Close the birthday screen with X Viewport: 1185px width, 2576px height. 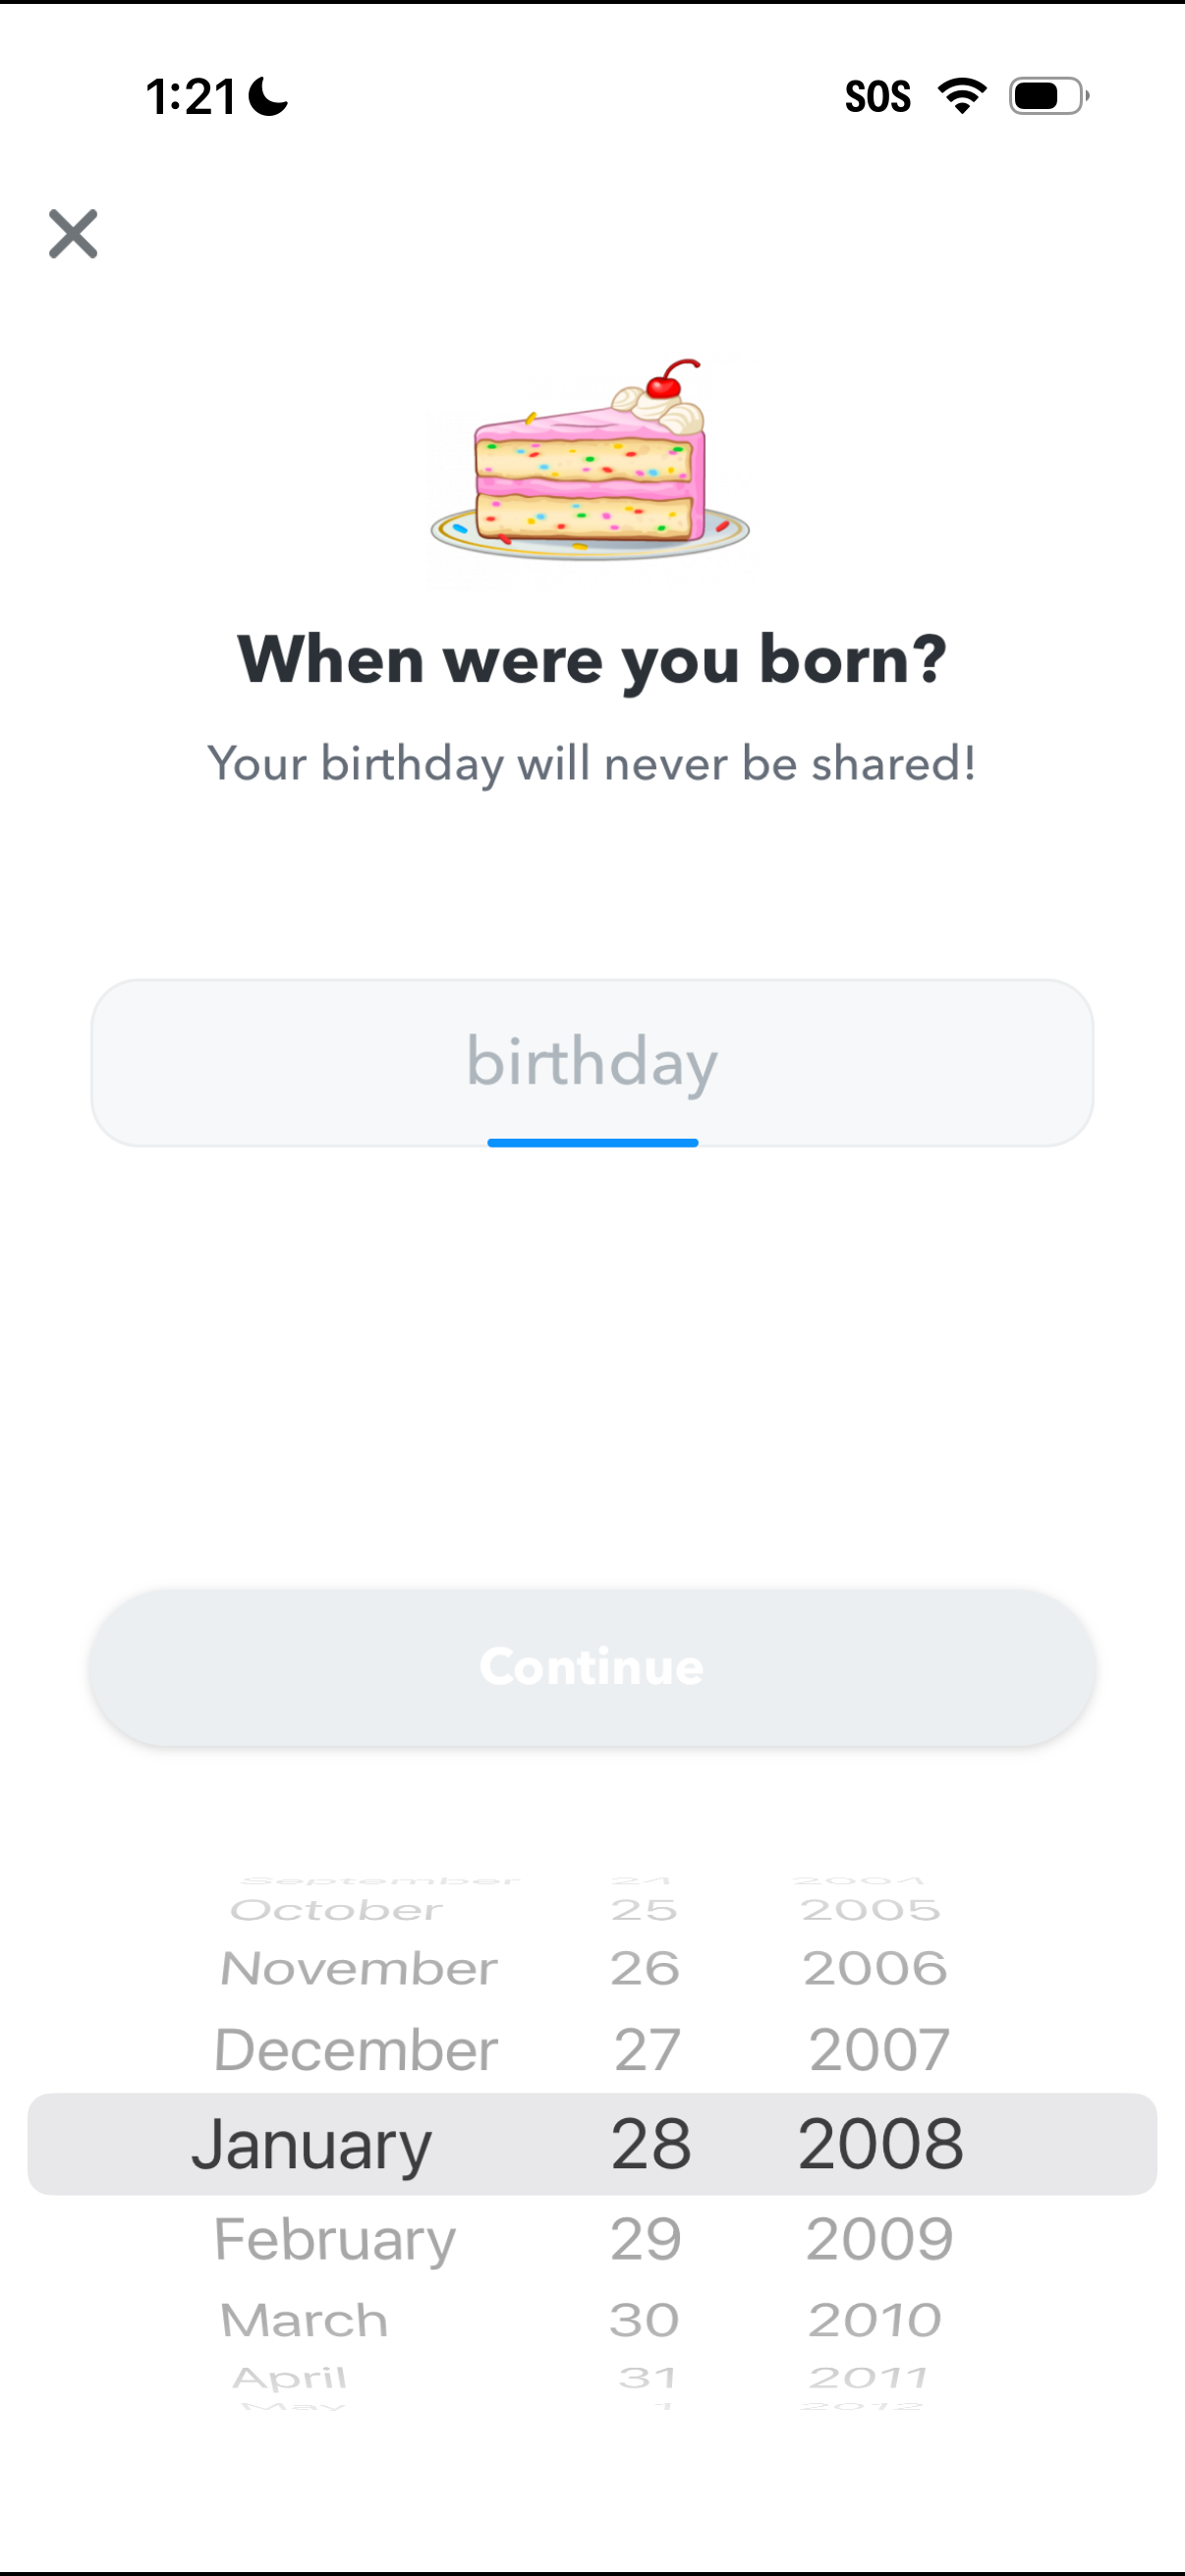(73, 234)
